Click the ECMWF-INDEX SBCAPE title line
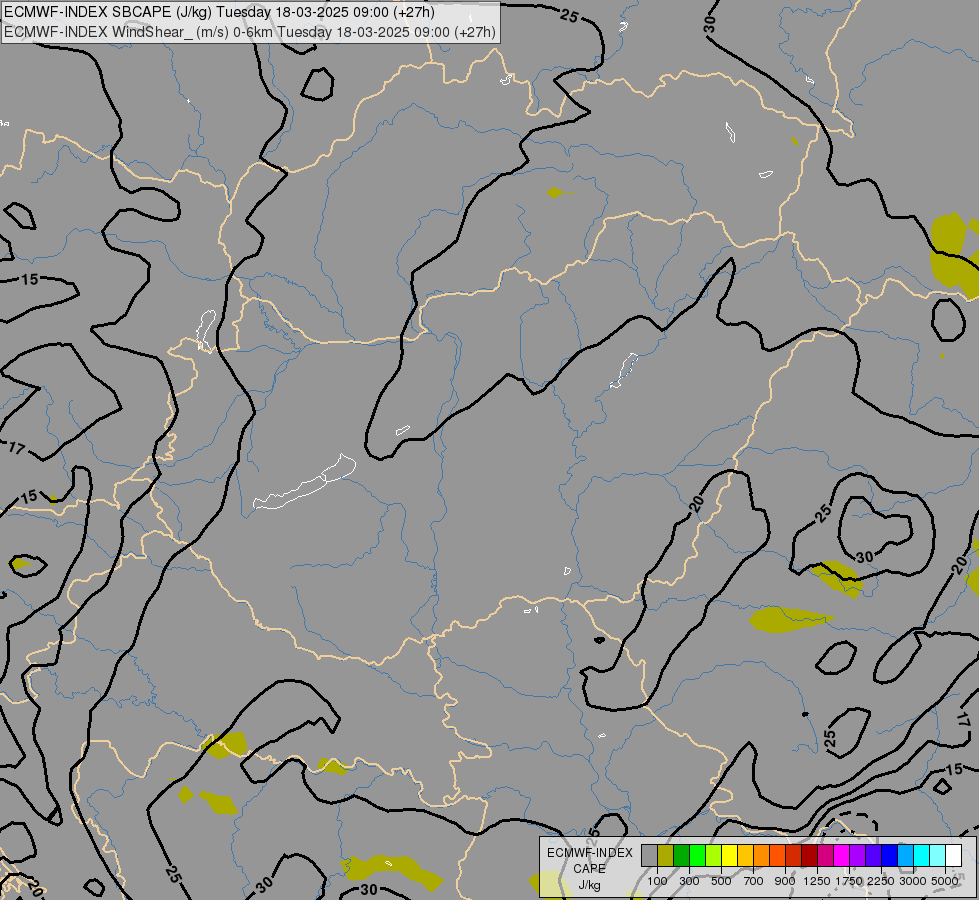 219,12
